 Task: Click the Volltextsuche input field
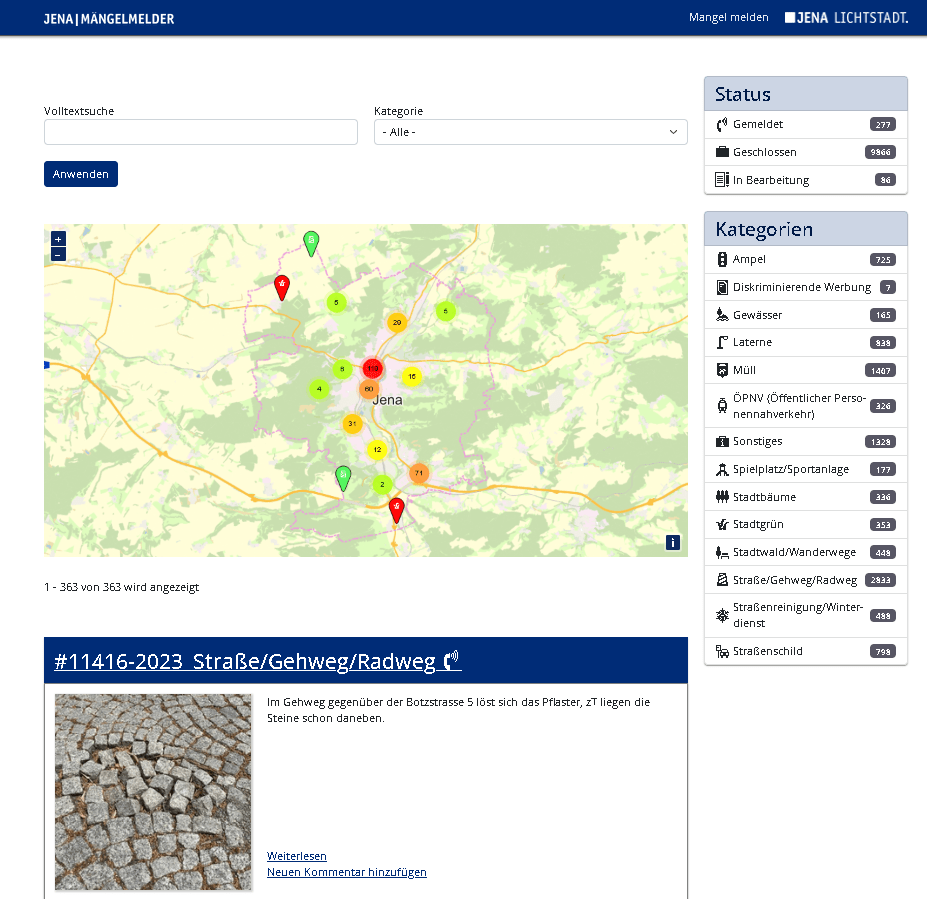200,131
